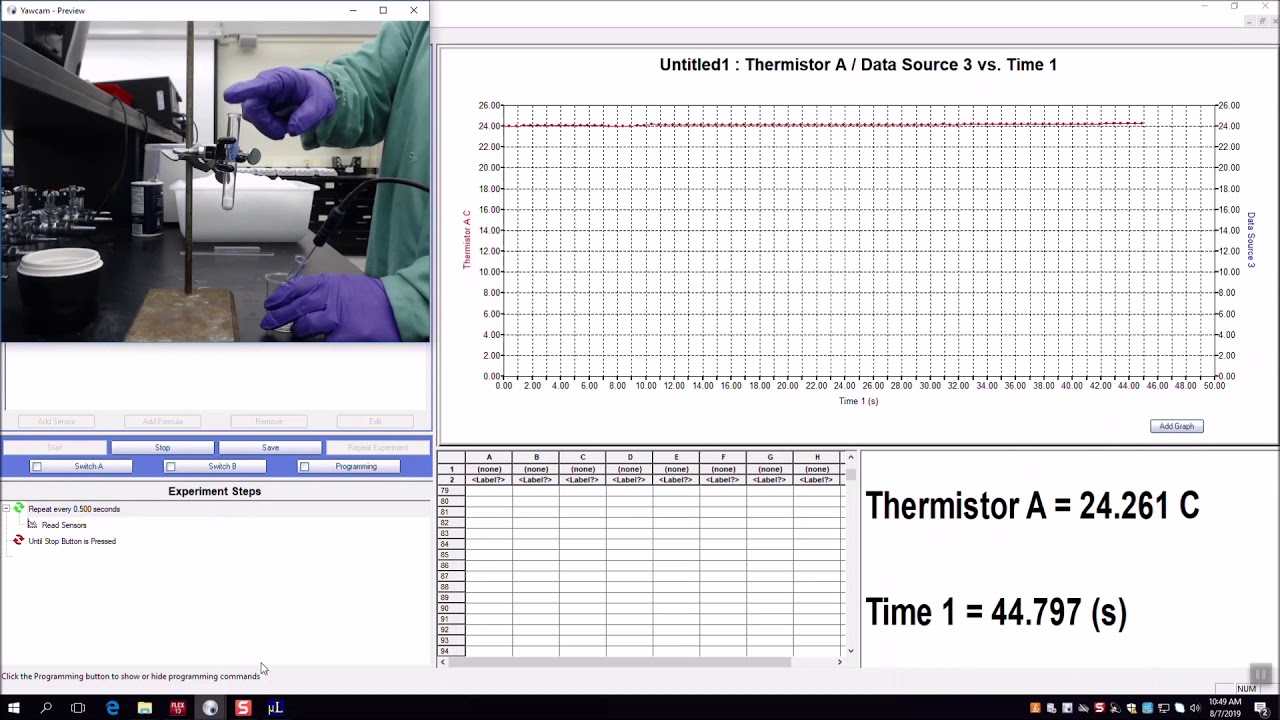Image resolution: width=1280 pixels, height=720 pixels.
Task: Click the Add Formula button
Action: (163, 421)
